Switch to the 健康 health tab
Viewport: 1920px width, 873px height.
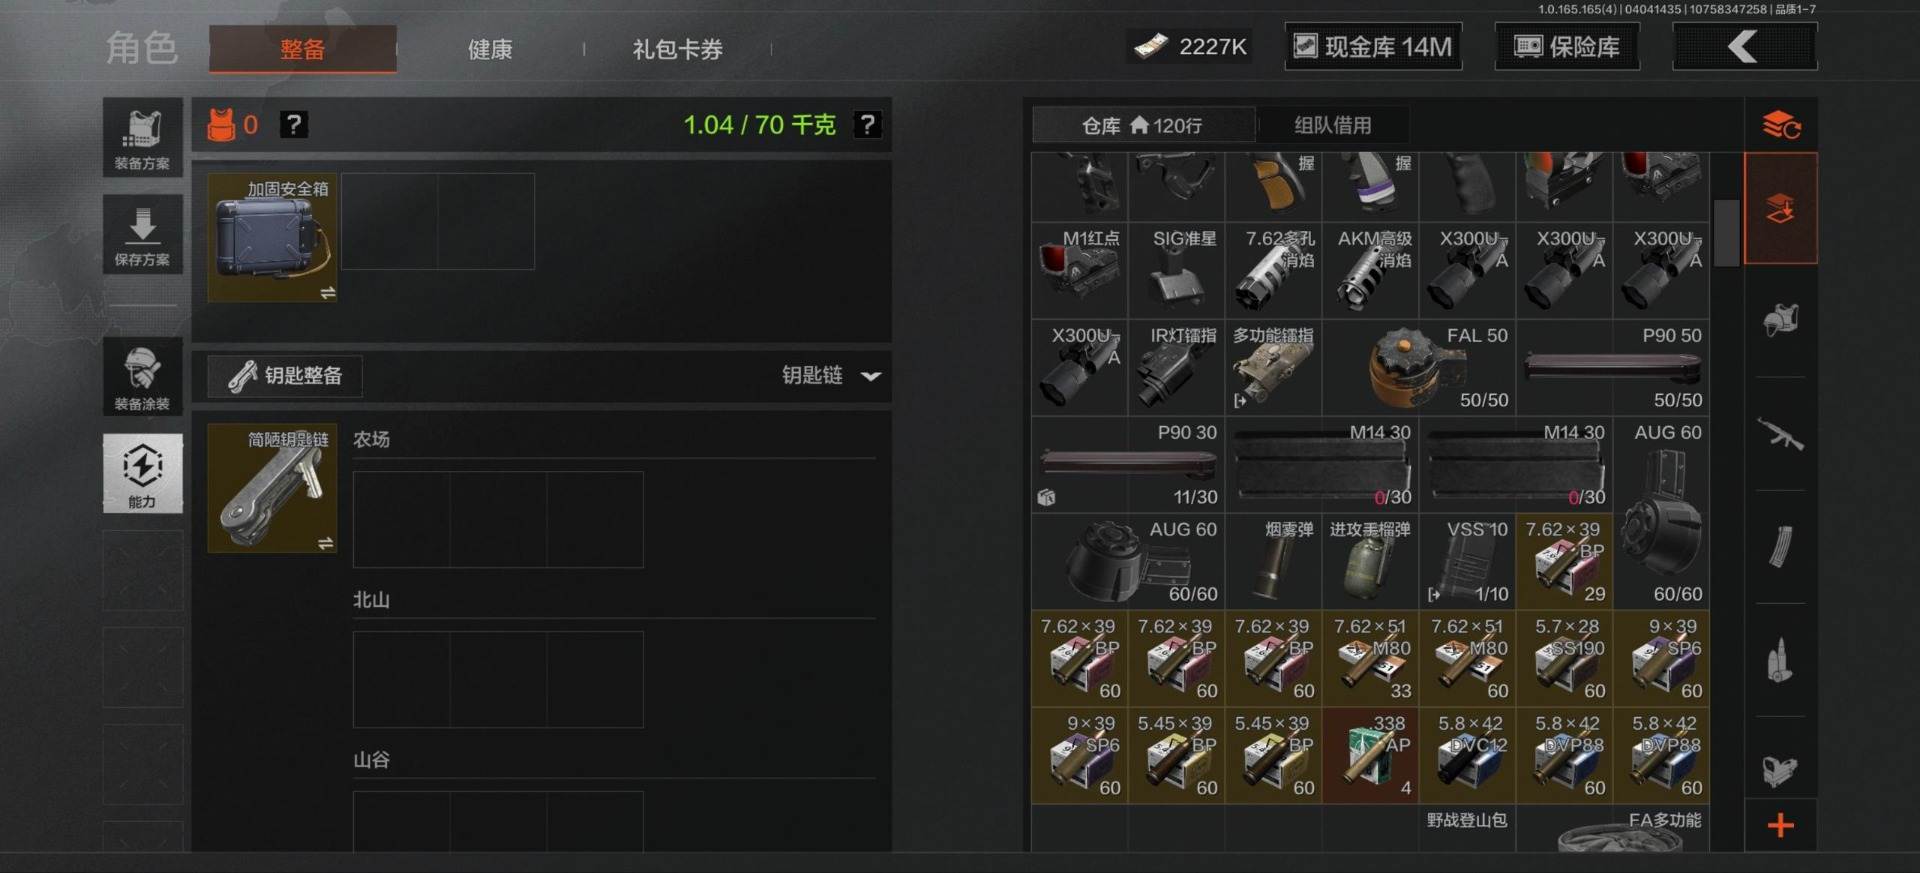(x=490, y=49)
